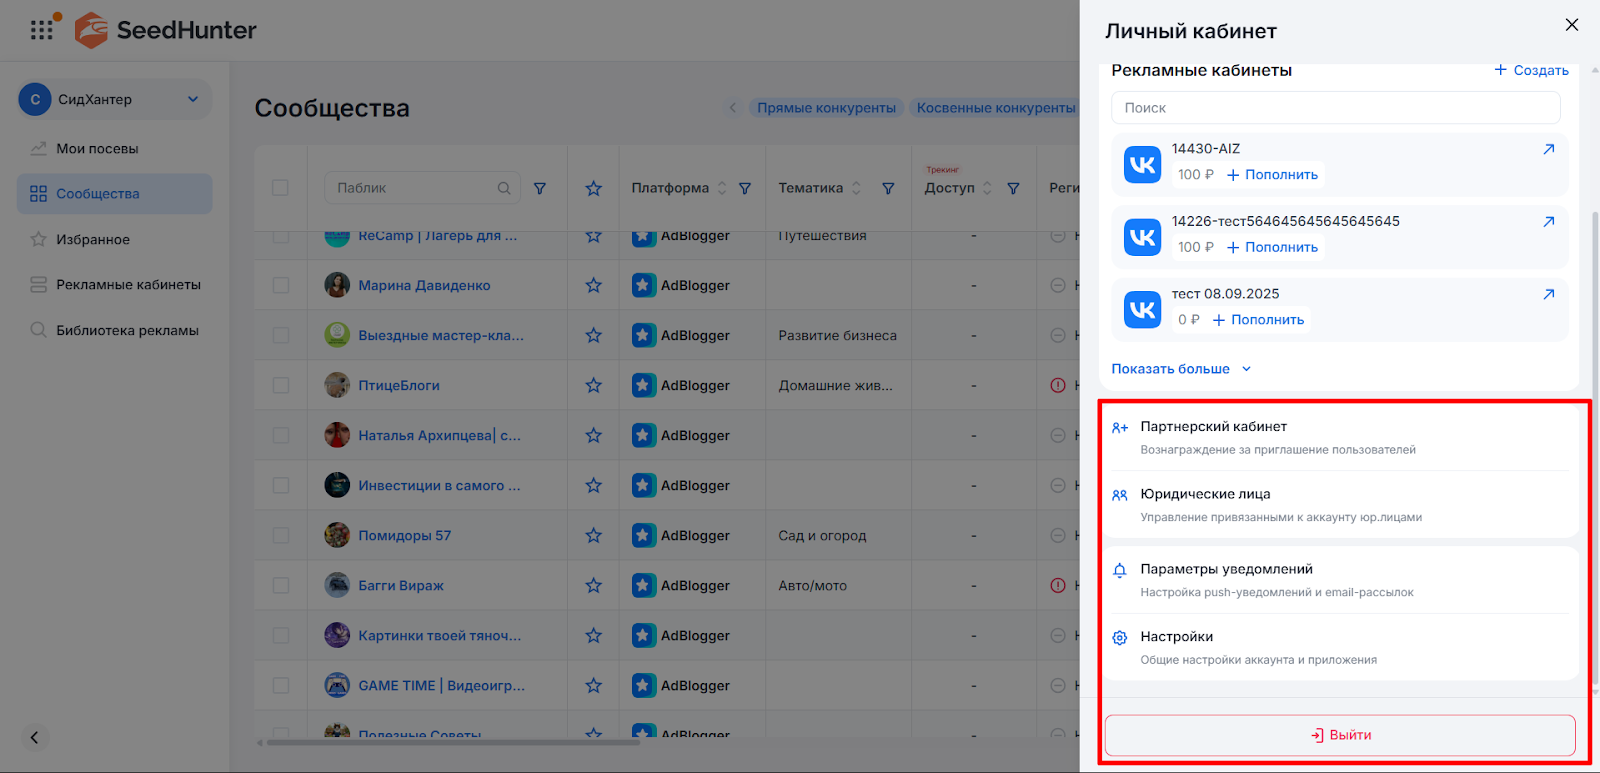
Task: Expand the СидХантер account dropdown
Action: click(193, 99)
